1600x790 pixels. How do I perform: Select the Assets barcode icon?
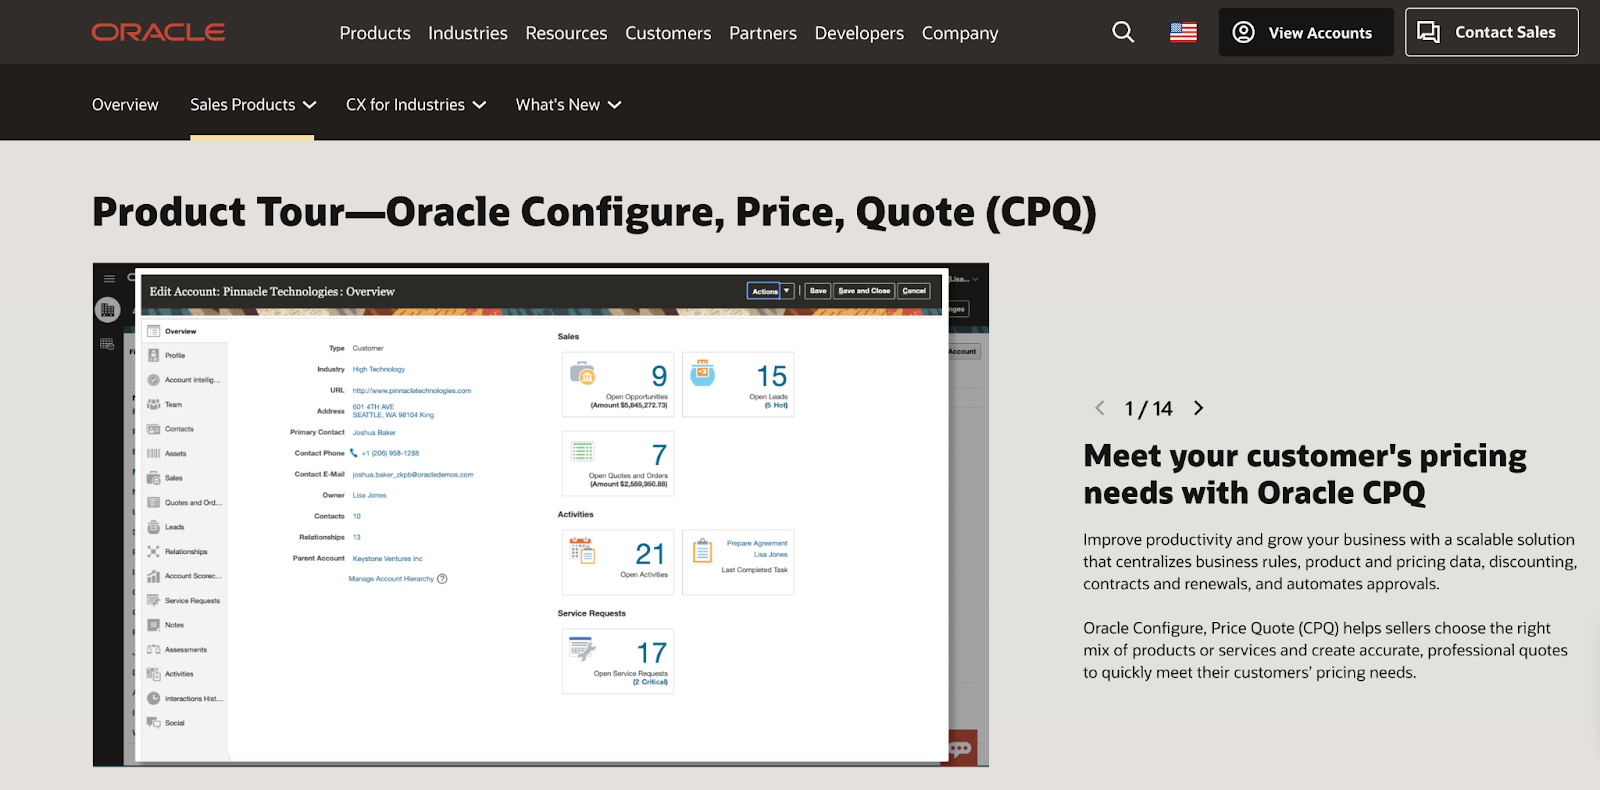pos(154,453)
